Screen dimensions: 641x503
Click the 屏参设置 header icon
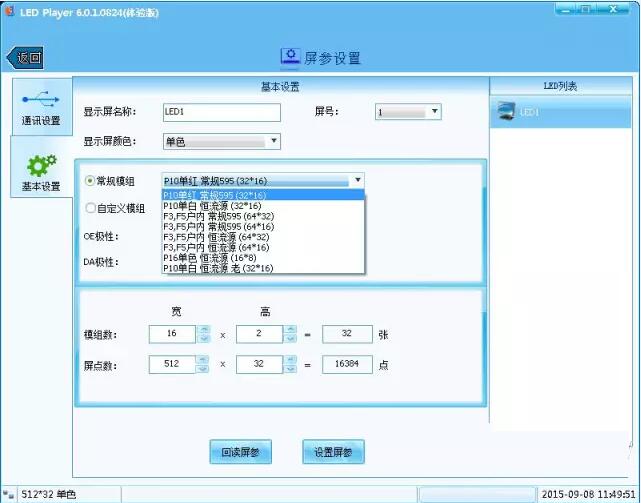click(290, 56)
